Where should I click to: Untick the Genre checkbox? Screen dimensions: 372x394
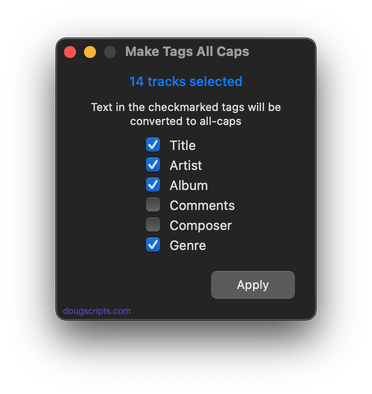click(x=153, y=245)
